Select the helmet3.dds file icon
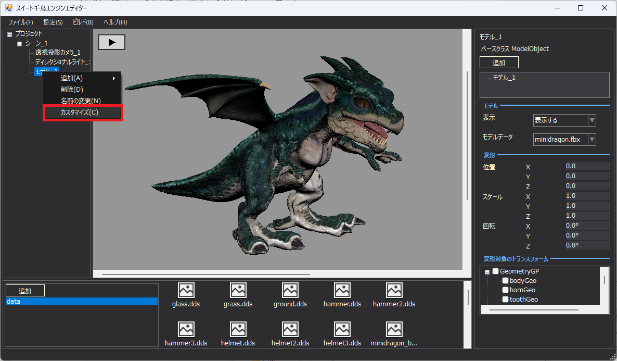Image resolution: width=617 pixels, height=361 pixels. pos(342,329)
